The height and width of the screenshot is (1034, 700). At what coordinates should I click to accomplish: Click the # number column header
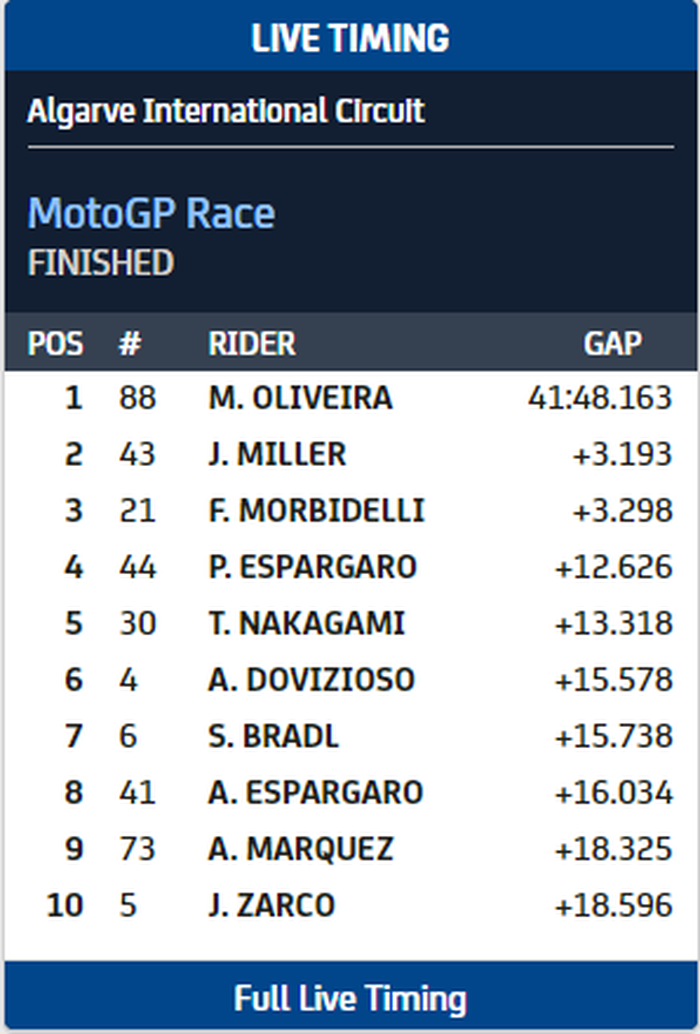130,343
